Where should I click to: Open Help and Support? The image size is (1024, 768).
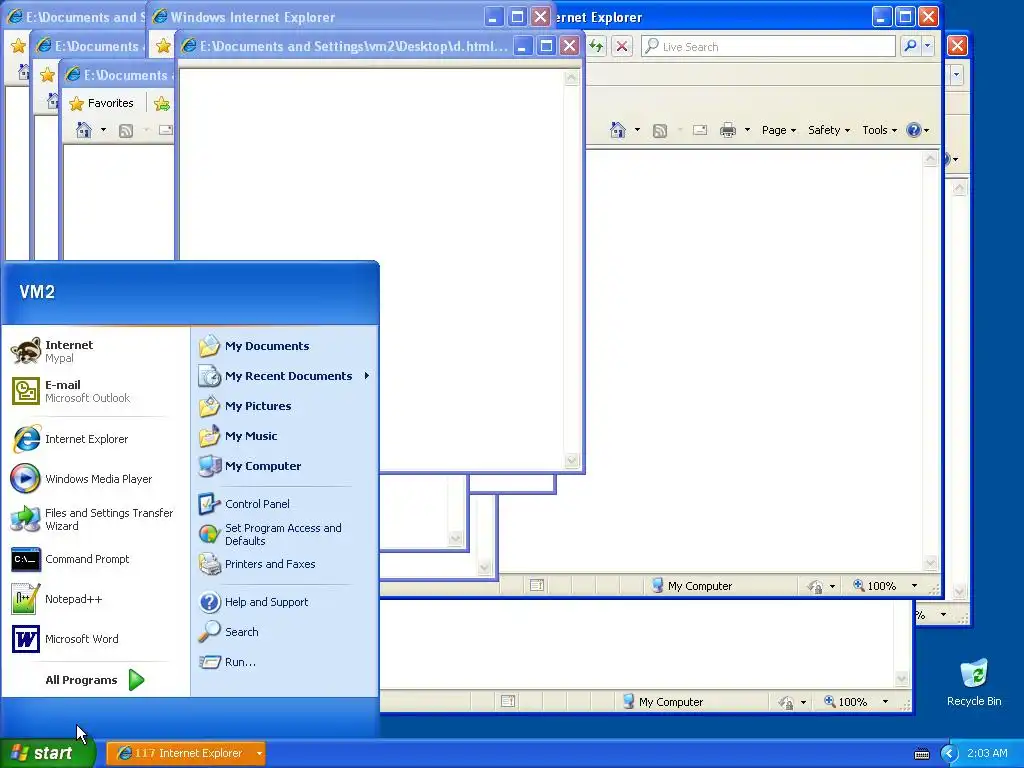tap(285, 602)
